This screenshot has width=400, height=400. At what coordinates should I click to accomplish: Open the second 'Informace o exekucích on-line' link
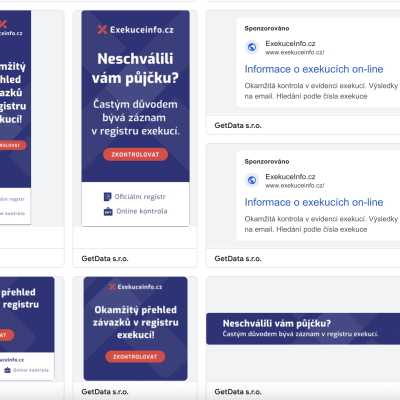coord(314,202)
